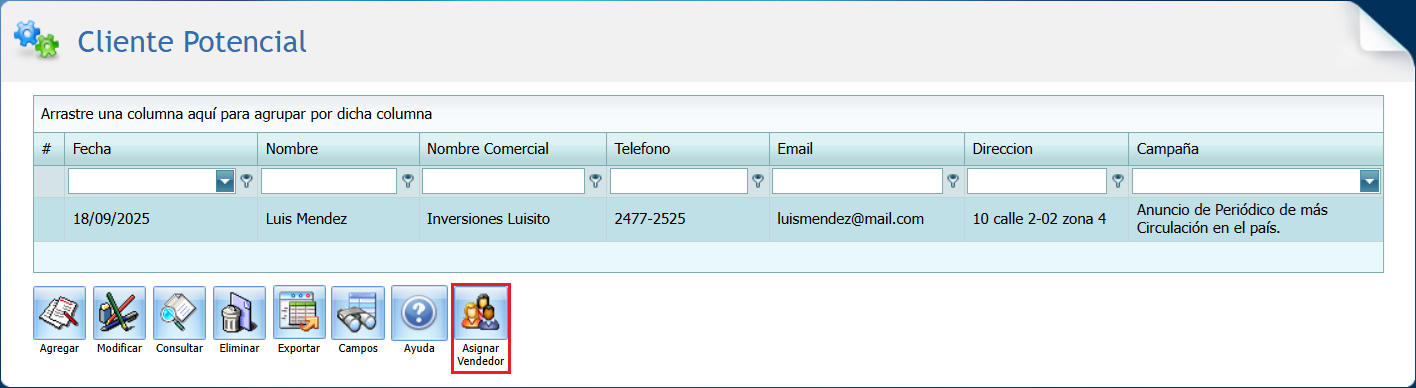Screen dimensions: 1416x388
Task: Select the 10 calle 2-02 zona 4 cell
Action: click(x=1046, y=219)
